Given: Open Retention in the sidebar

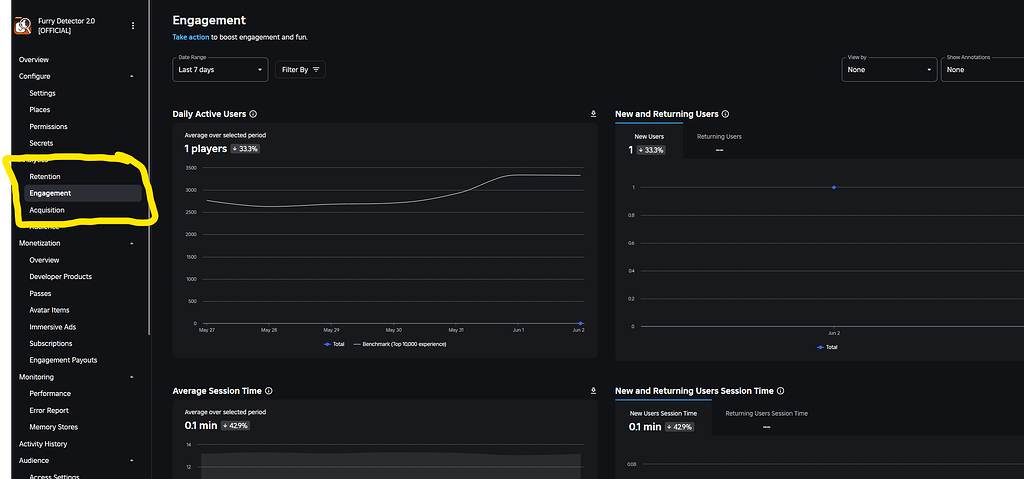Looking at the screenshot, I should tap(45, 176).
